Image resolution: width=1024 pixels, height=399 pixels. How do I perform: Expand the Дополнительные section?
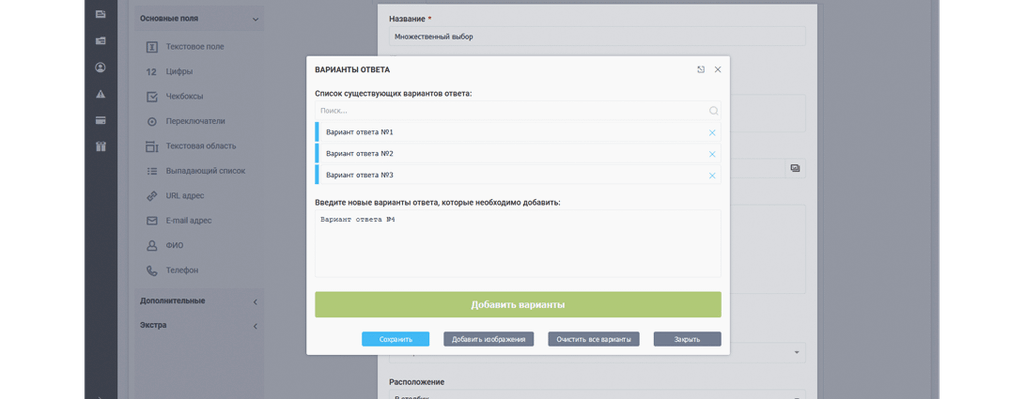[x=255, y=302]
